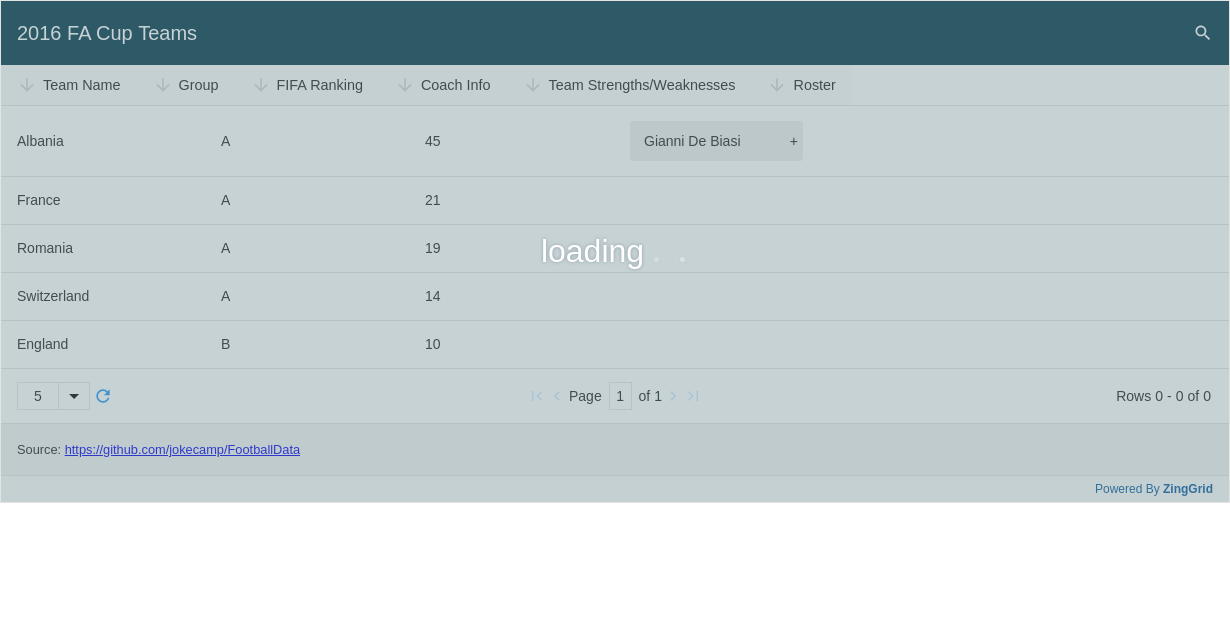Sort by Team Name arrow icon

pyautogui.click(x=27, y=85)
